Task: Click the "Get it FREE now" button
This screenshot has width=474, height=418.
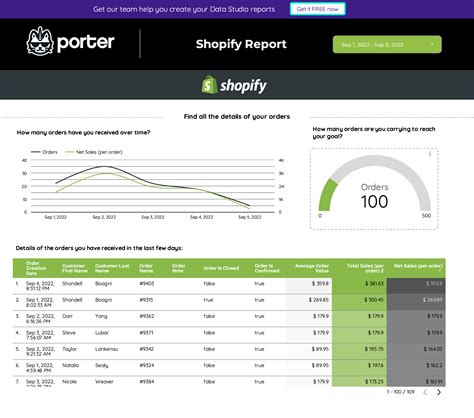Action: tap(317, 9)
